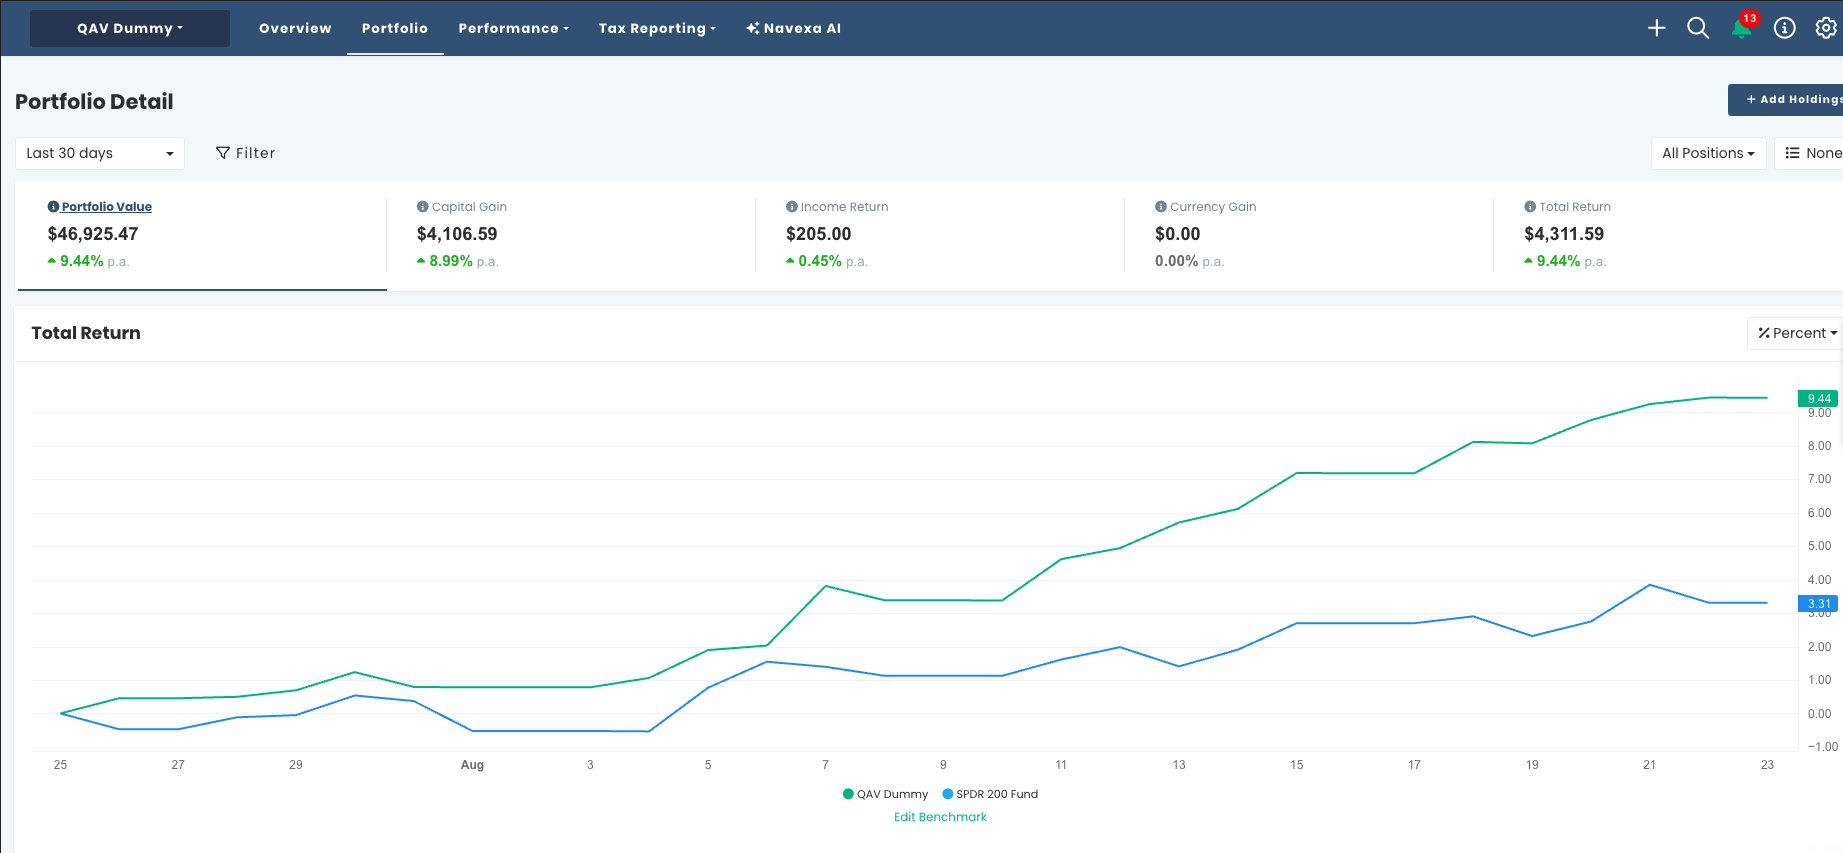Open search with the magnifier icon
The width and height of the screenshot is (1843, 853).
coord(1698,28)
